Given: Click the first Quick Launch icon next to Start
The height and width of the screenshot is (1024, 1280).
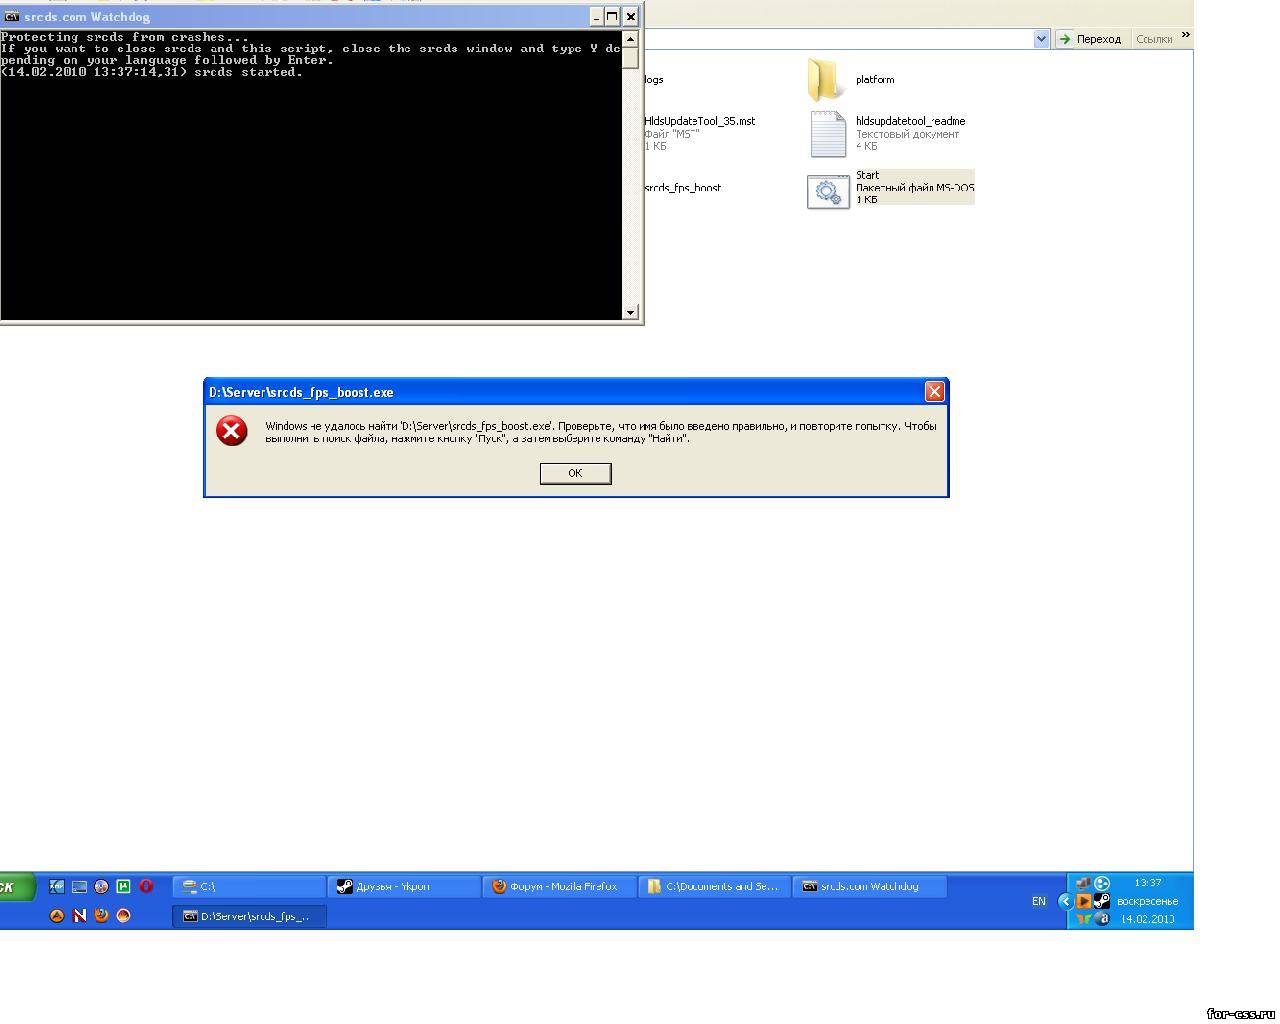Looking at the screenshot, I should (x=57, y=886).
